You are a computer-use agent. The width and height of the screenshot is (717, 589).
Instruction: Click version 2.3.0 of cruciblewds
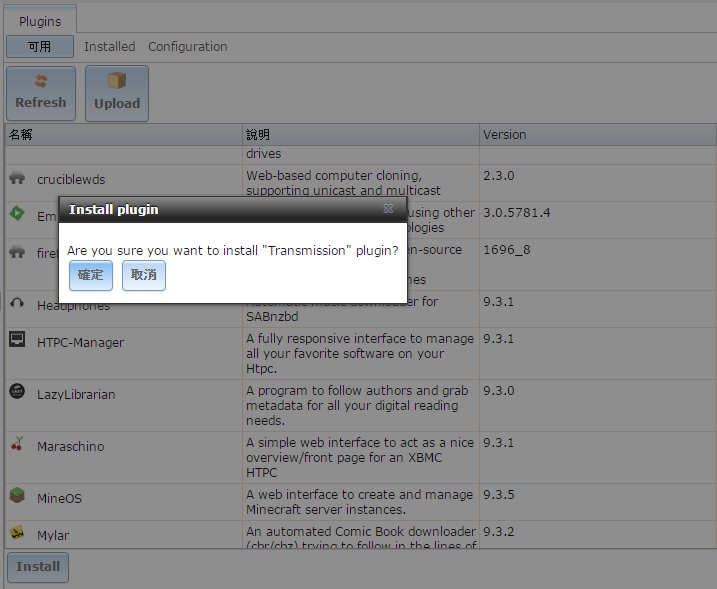pos(499,176)
